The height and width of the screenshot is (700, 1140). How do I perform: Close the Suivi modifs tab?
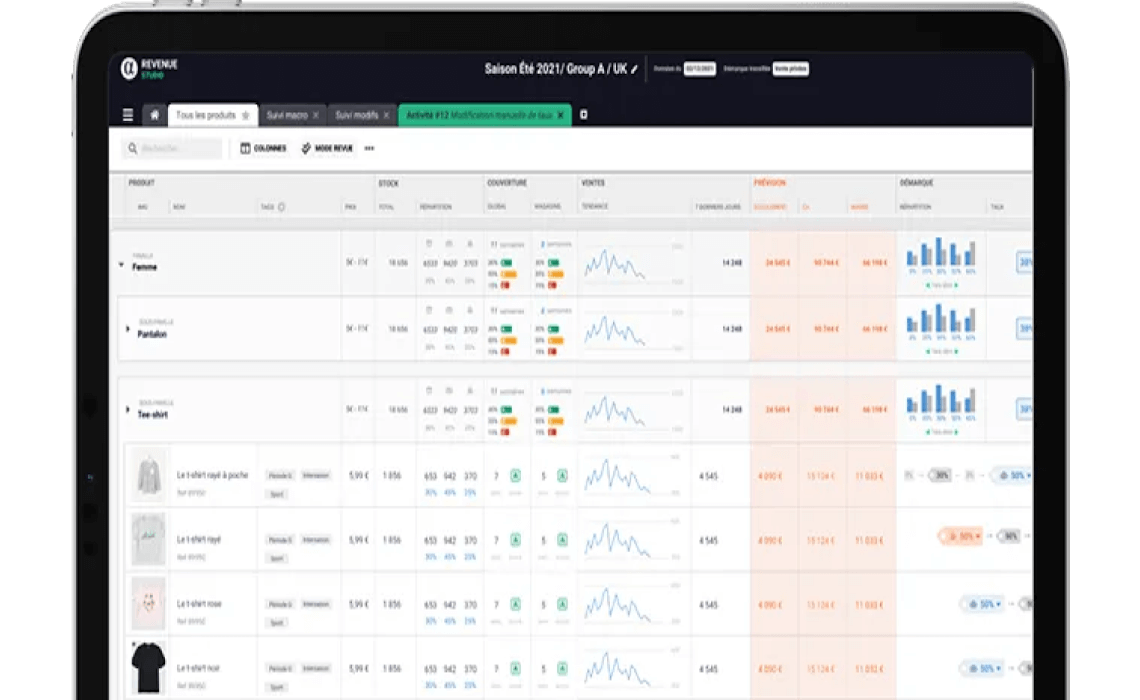pyautogui.click(x=386, y=116)
